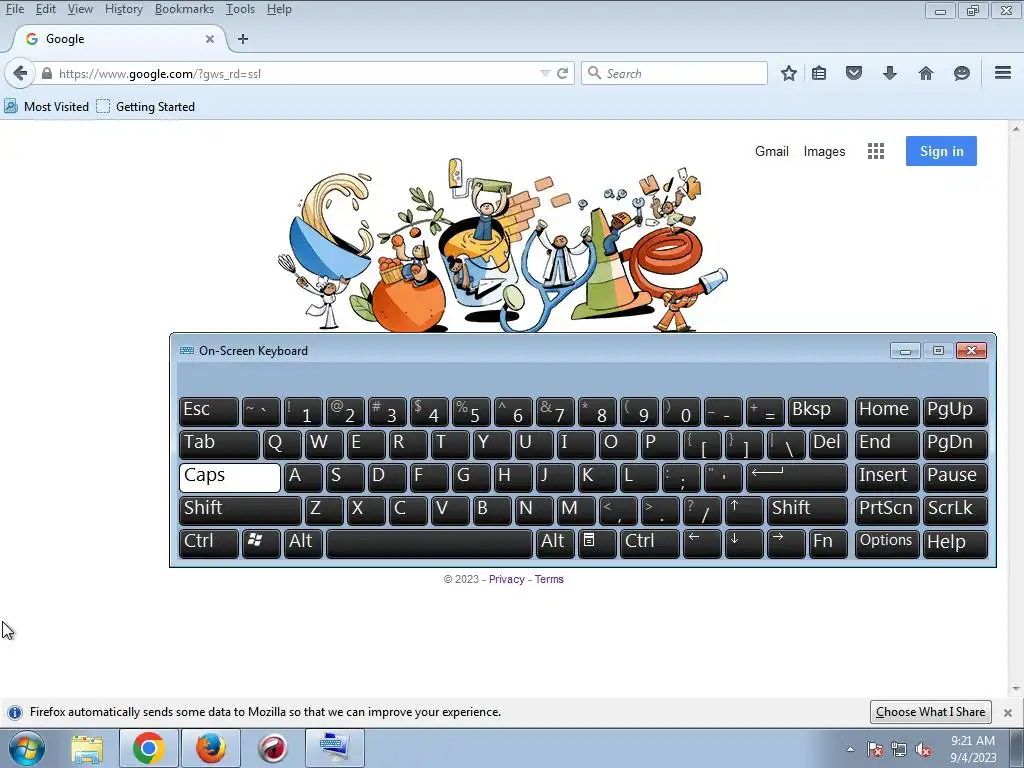Click the Google Doodle illustration

tap(502, 246)
